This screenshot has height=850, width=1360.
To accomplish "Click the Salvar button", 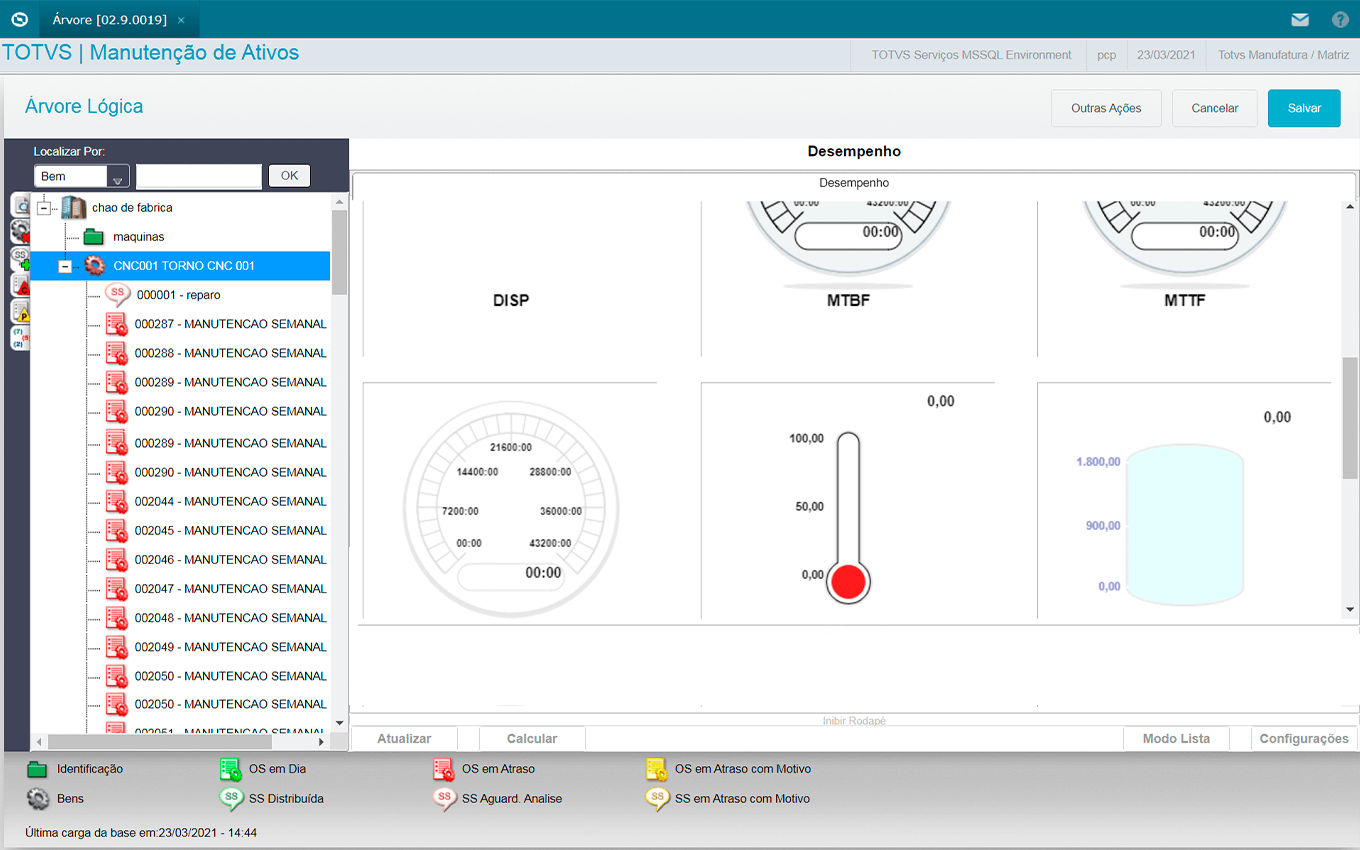I will [1304, 108].
